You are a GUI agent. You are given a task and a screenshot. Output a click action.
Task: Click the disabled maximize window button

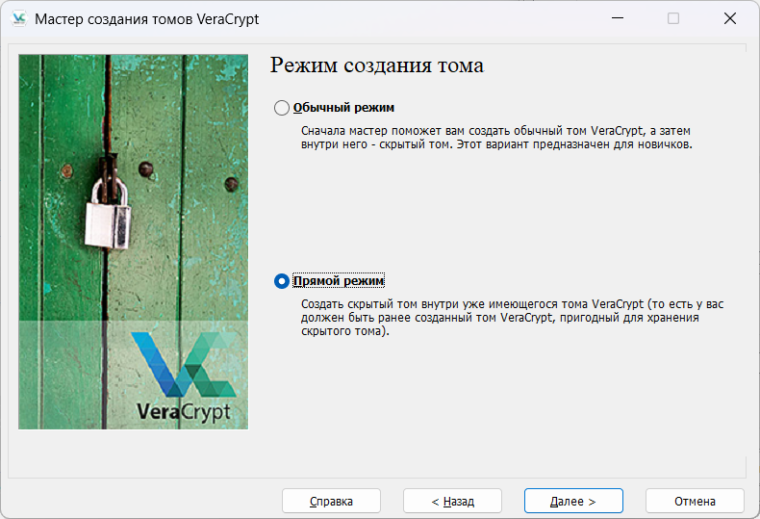(673, 18)
